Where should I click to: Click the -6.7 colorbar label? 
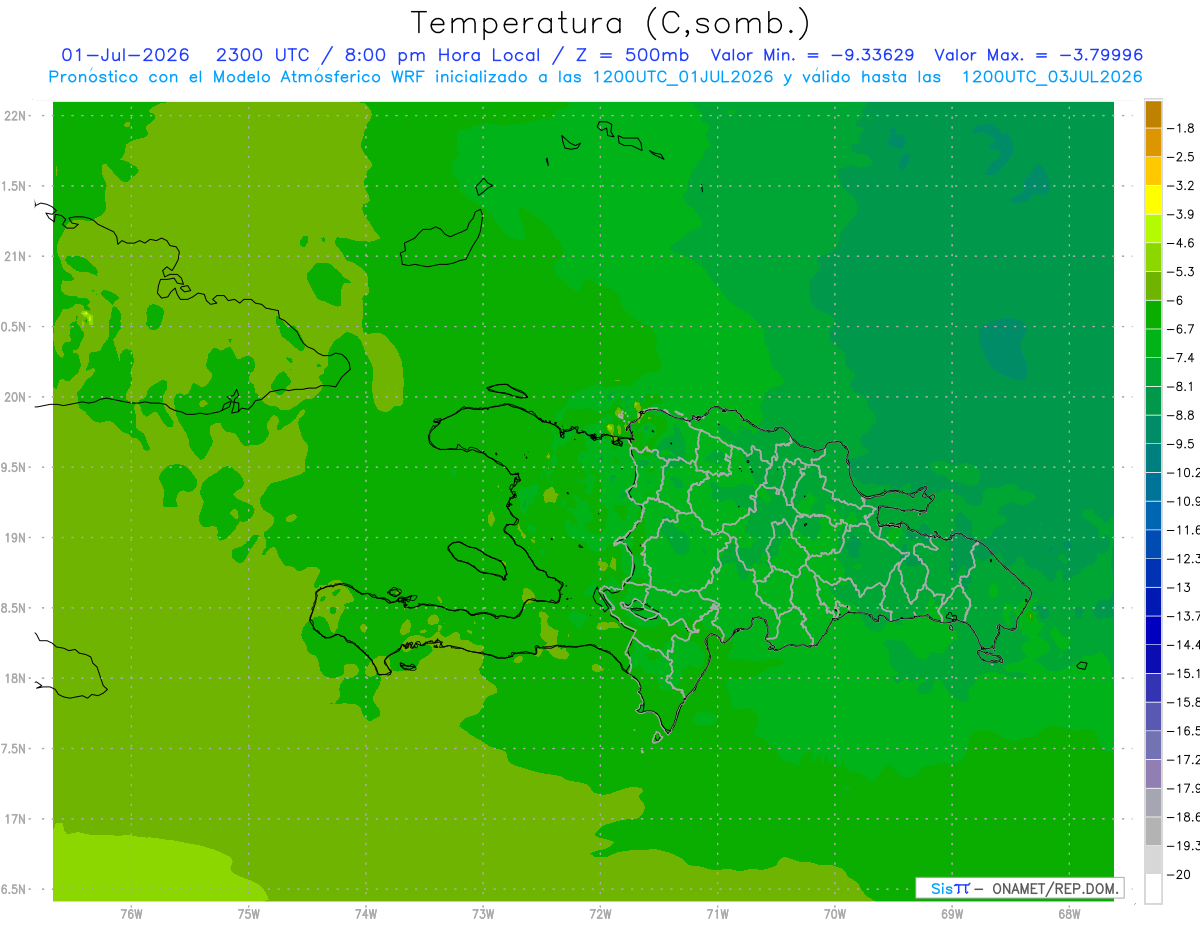tap(1182, 329)
